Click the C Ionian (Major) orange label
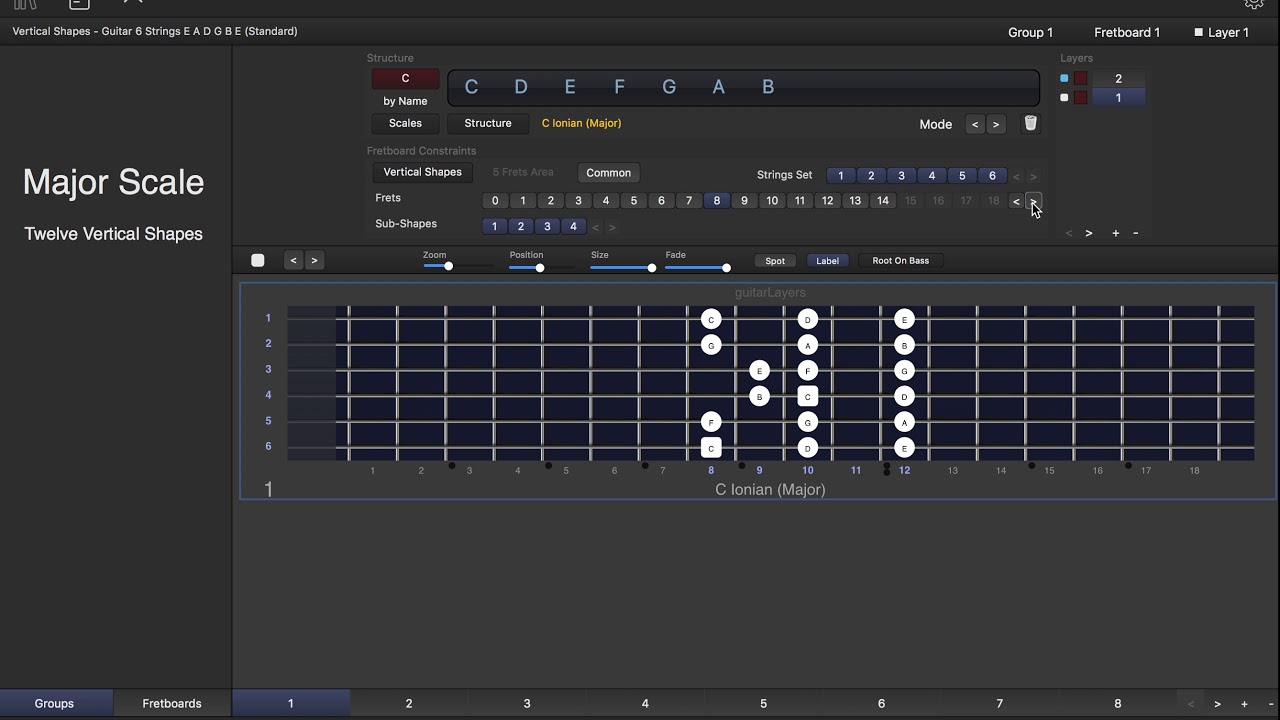This screenshot has height=720, width=1280. click(582, 124)
